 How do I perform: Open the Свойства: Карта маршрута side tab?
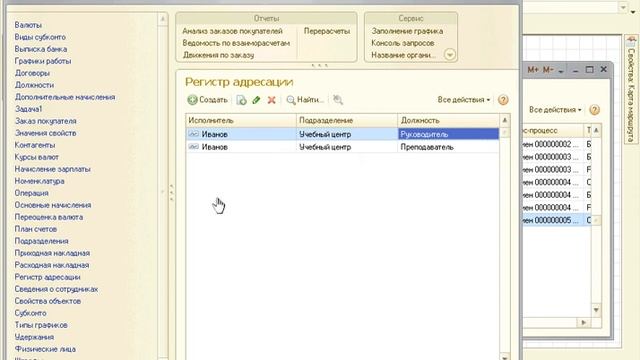(631, 90)
